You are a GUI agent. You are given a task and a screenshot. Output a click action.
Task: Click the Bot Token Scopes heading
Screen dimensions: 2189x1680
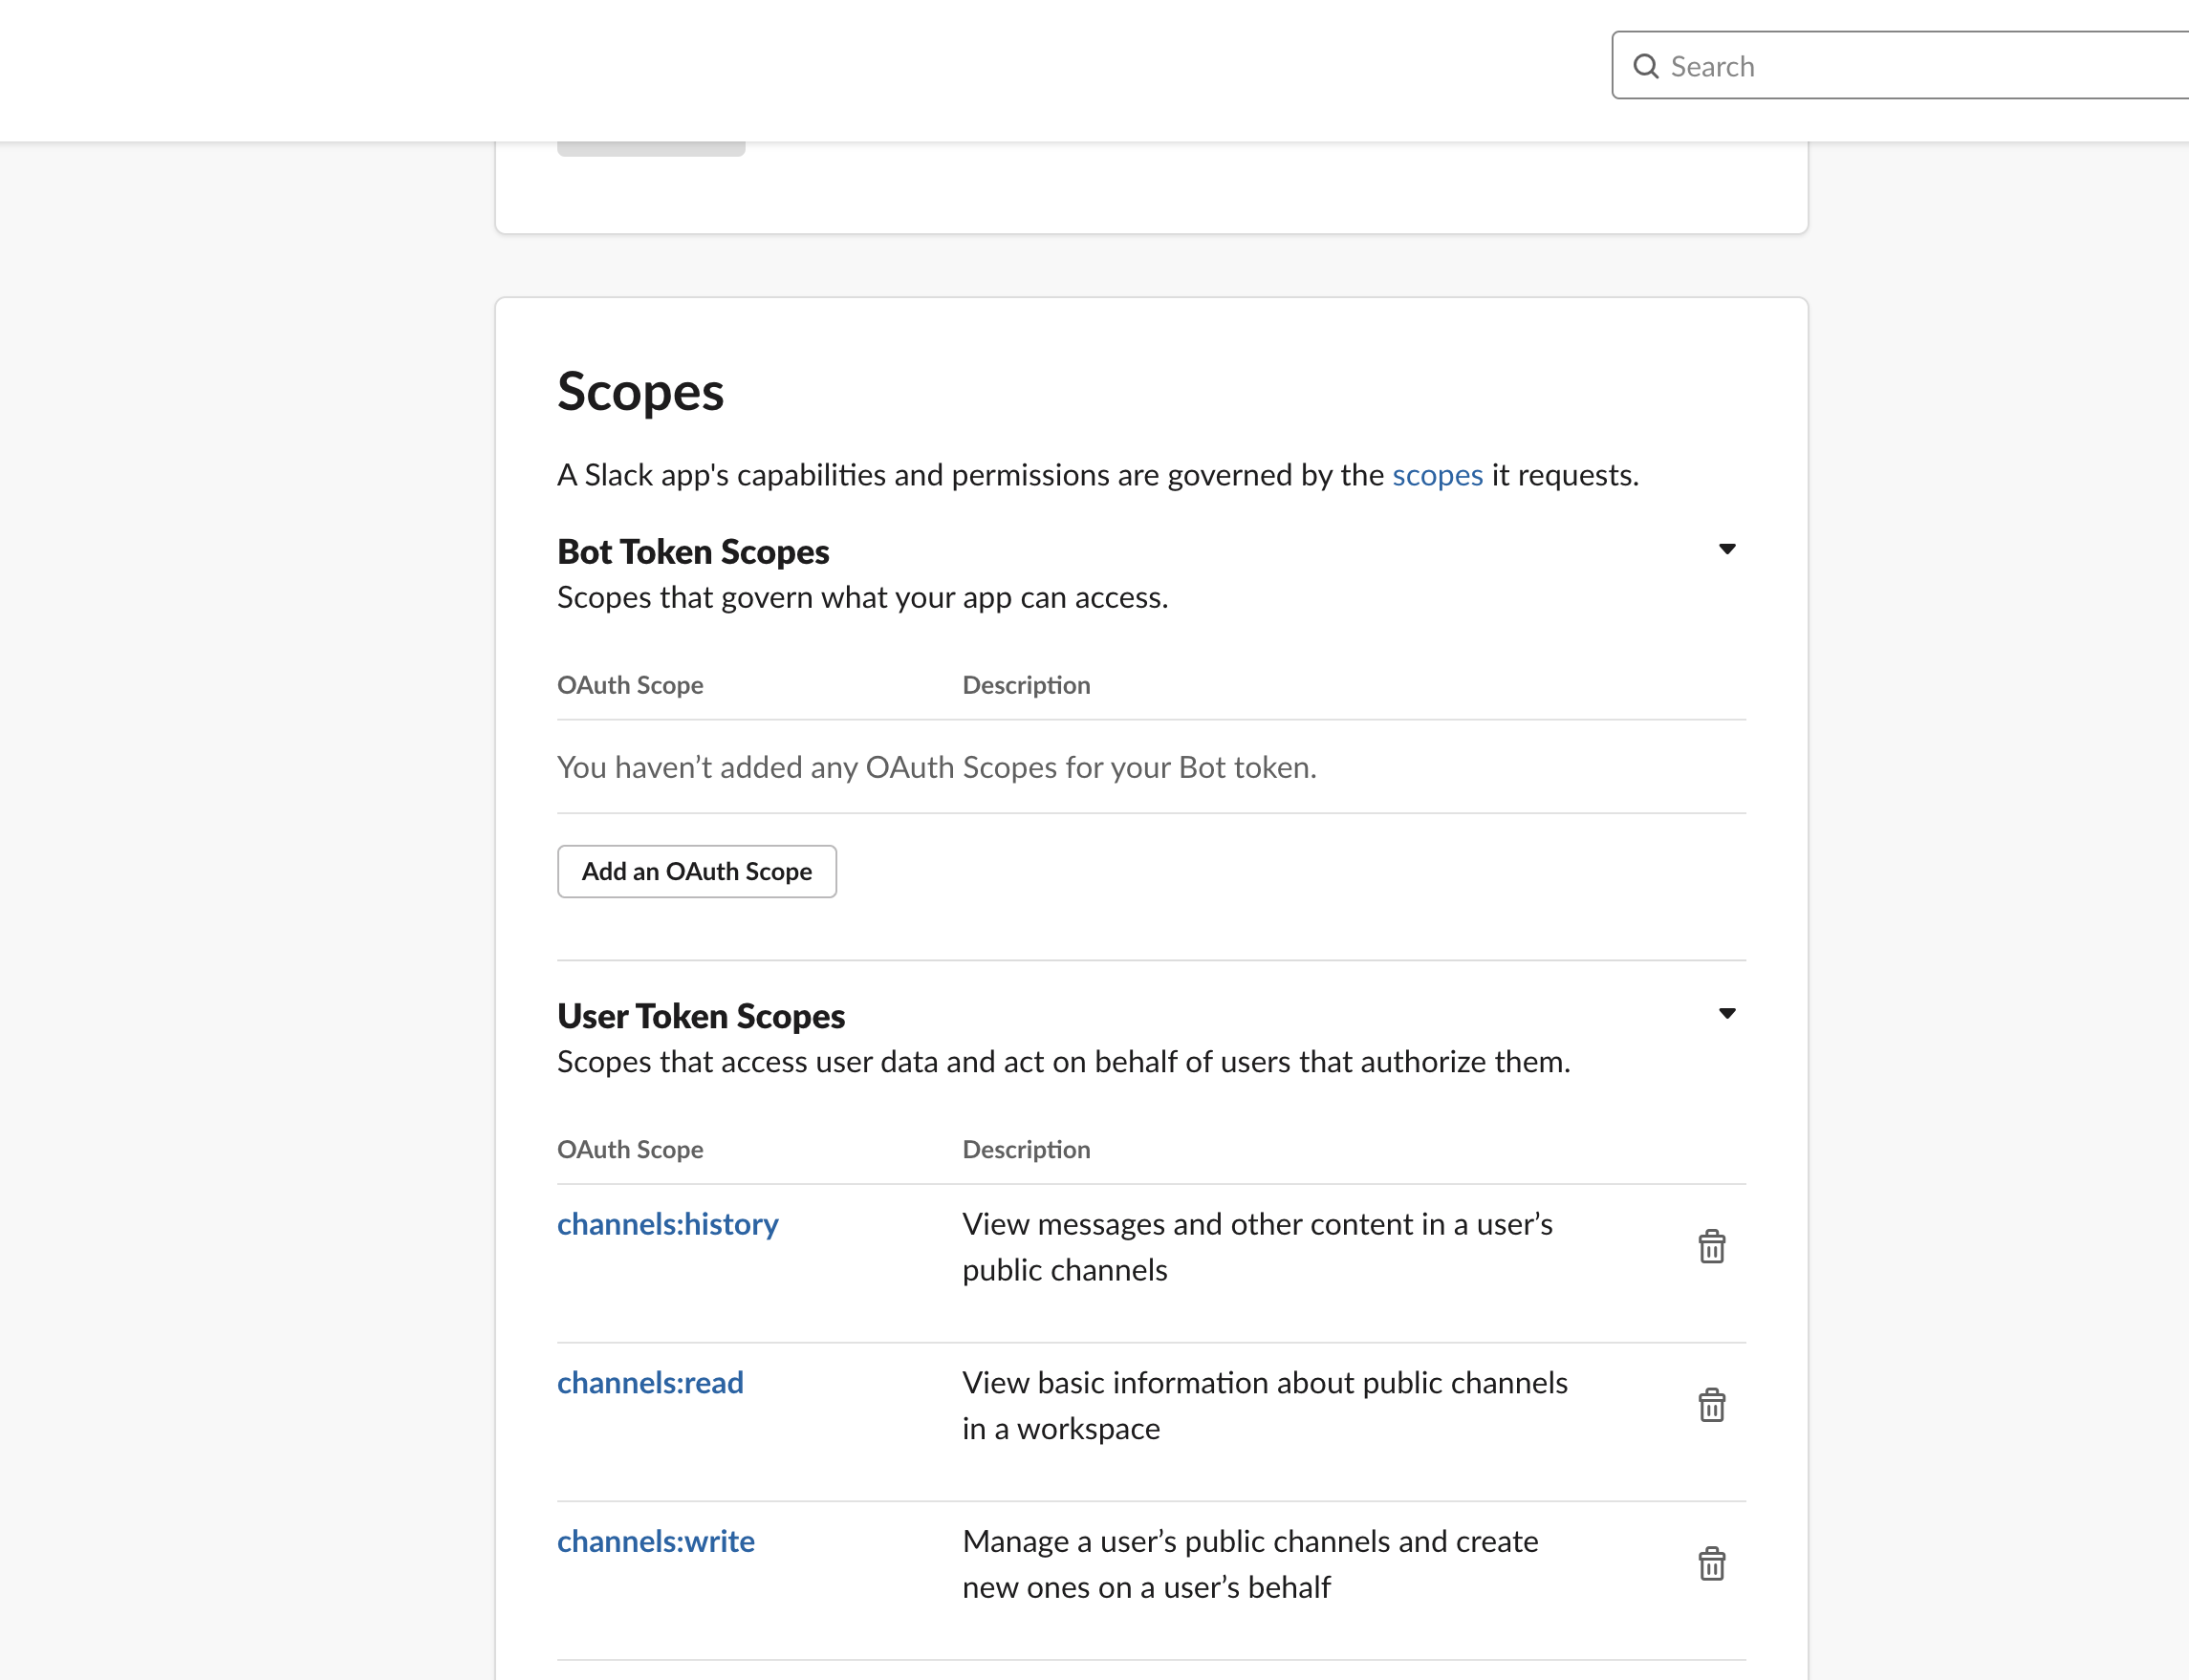click(x=692, y=552)
